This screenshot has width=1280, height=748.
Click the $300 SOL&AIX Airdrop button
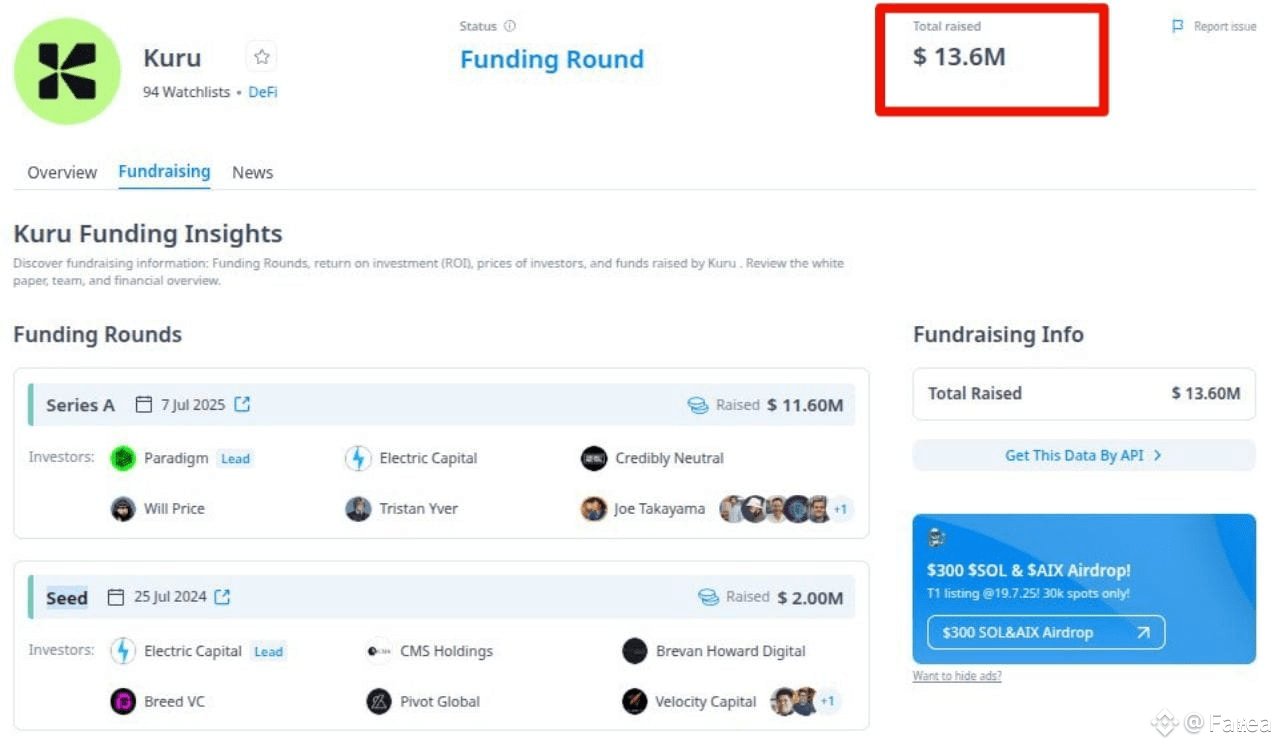pos(1046,632)
